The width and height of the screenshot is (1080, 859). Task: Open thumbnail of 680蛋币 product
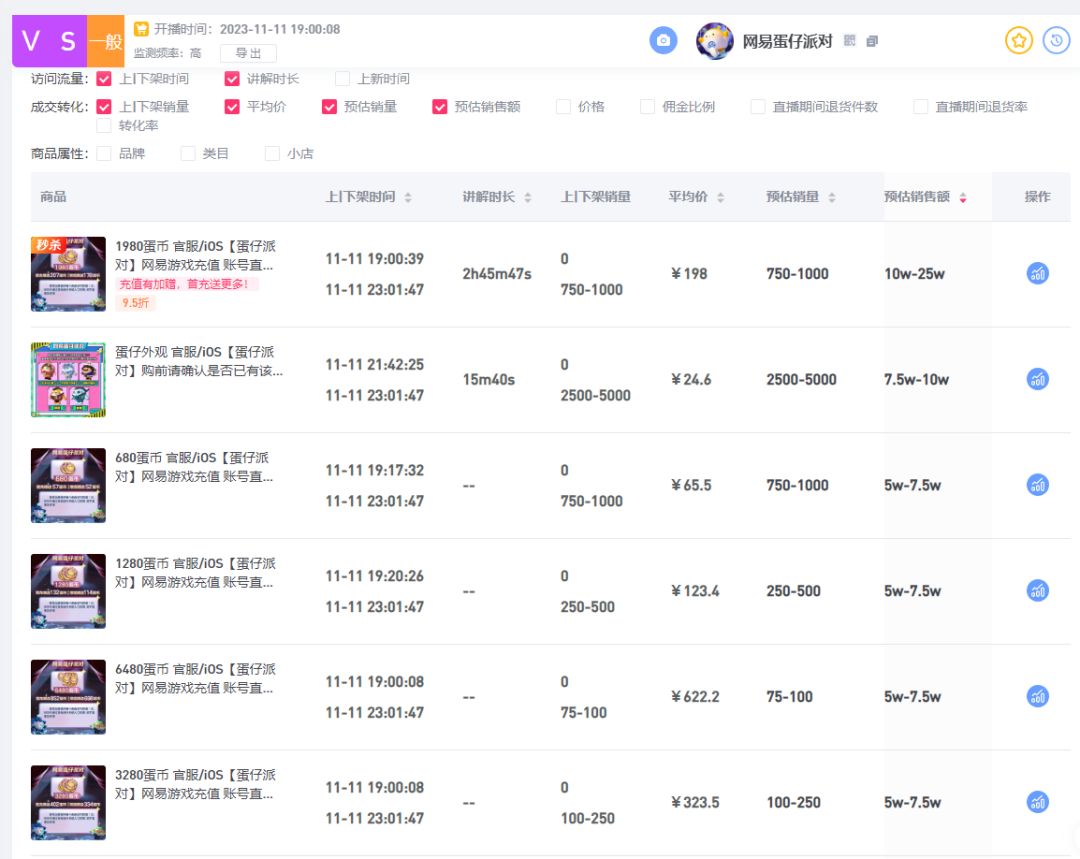point(68,486)
